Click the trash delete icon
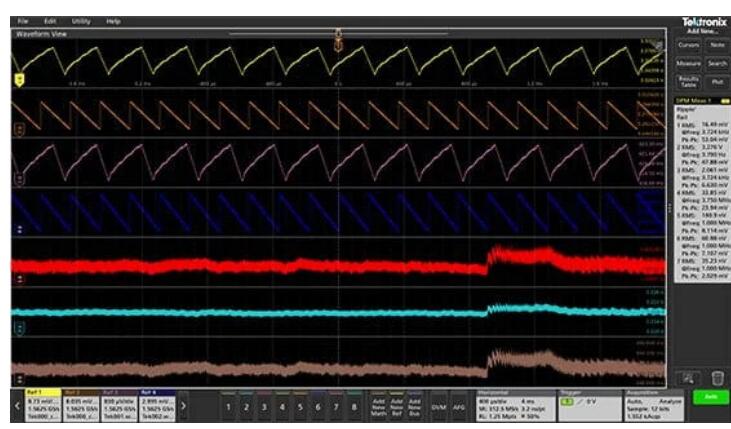Screen dimensions: 731x429 (717, 377)
